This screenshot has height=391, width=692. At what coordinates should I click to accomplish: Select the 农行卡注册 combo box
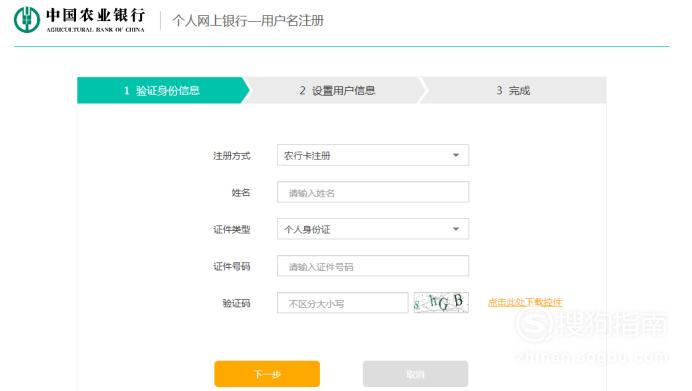[373, 155]
